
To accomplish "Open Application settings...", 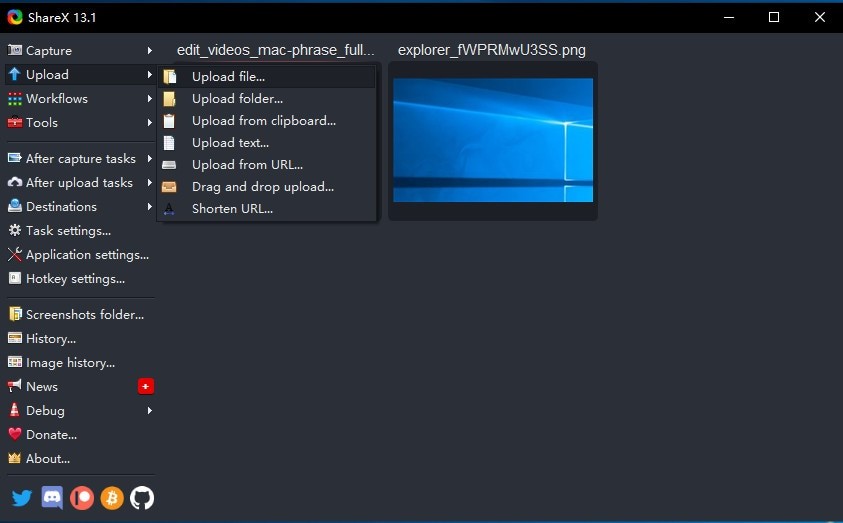I will pos(88,255).
